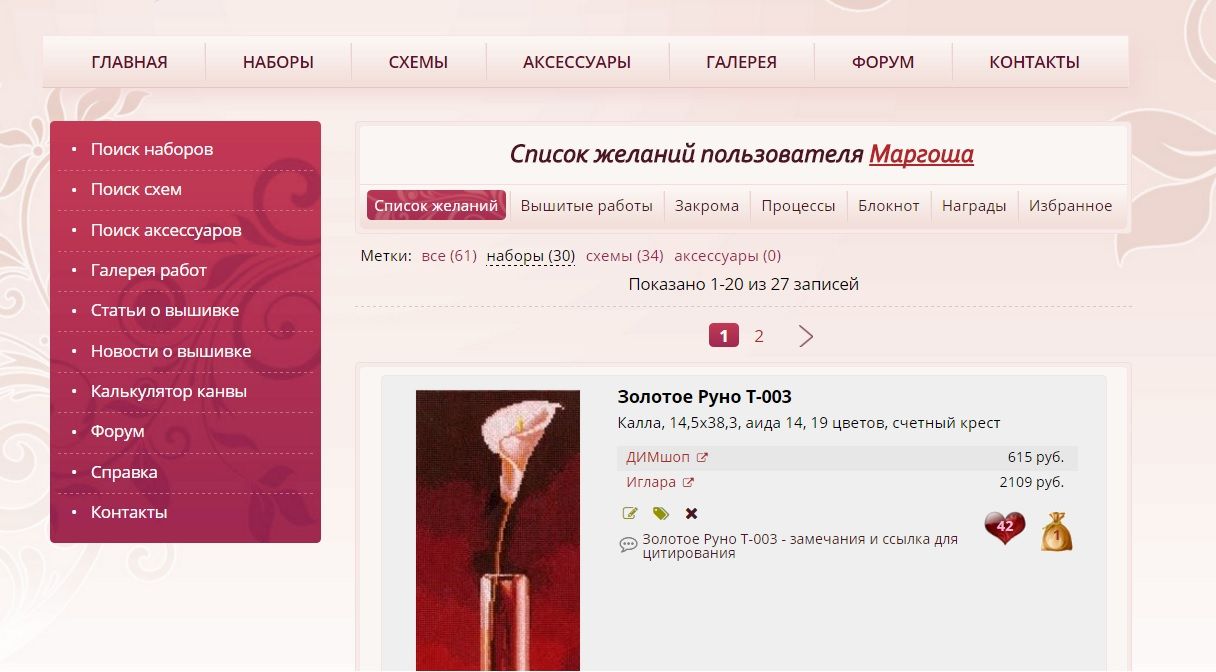Show все (61) items filter
This screenshot has height=672, width=1216.
449,256
